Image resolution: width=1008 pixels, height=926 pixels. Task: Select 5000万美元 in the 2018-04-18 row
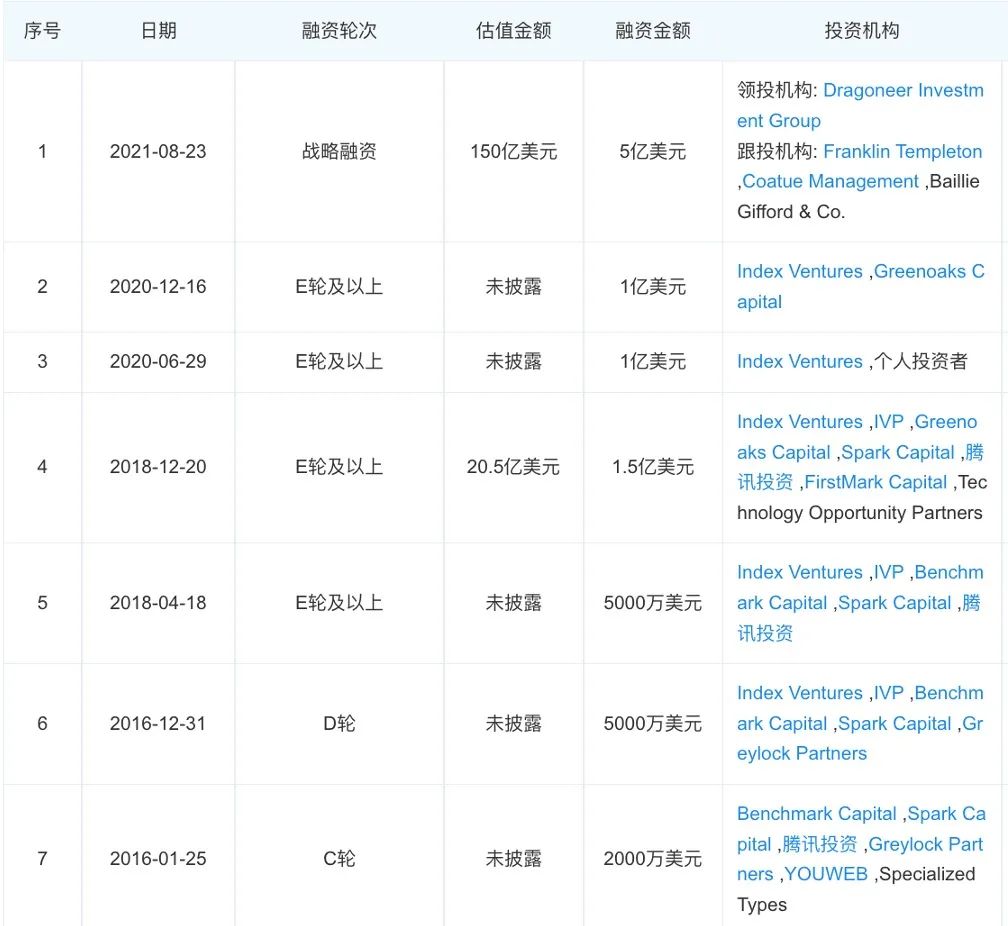pos(653,603)
